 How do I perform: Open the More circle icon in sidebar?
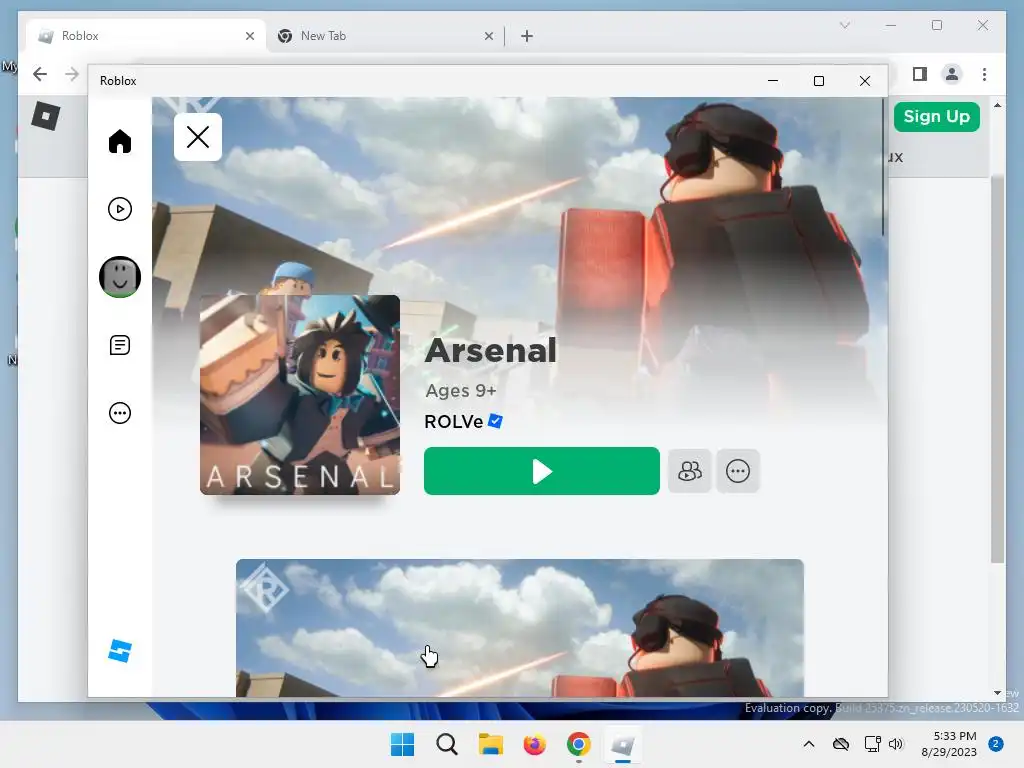click(x=120, y=413)
